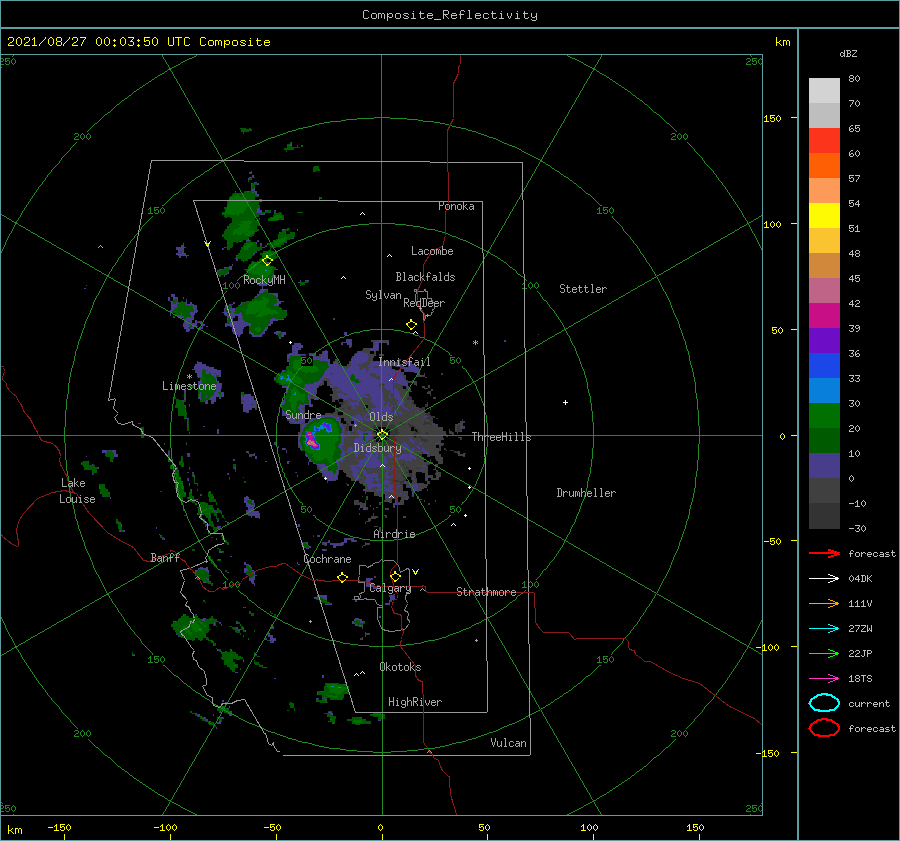Screen dimensions: 900x841
Task: Click the yellow diamond marker below Cochrane
Action: [x=343, y=577]
